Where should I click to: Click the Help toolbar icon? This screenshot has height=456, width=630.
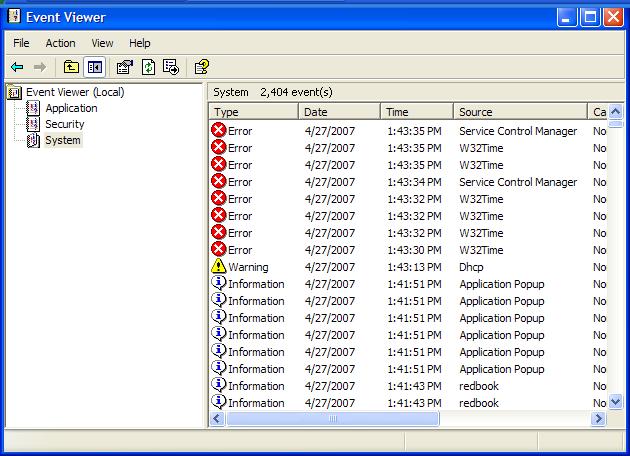pyautogui.click(x=202, y=67)
